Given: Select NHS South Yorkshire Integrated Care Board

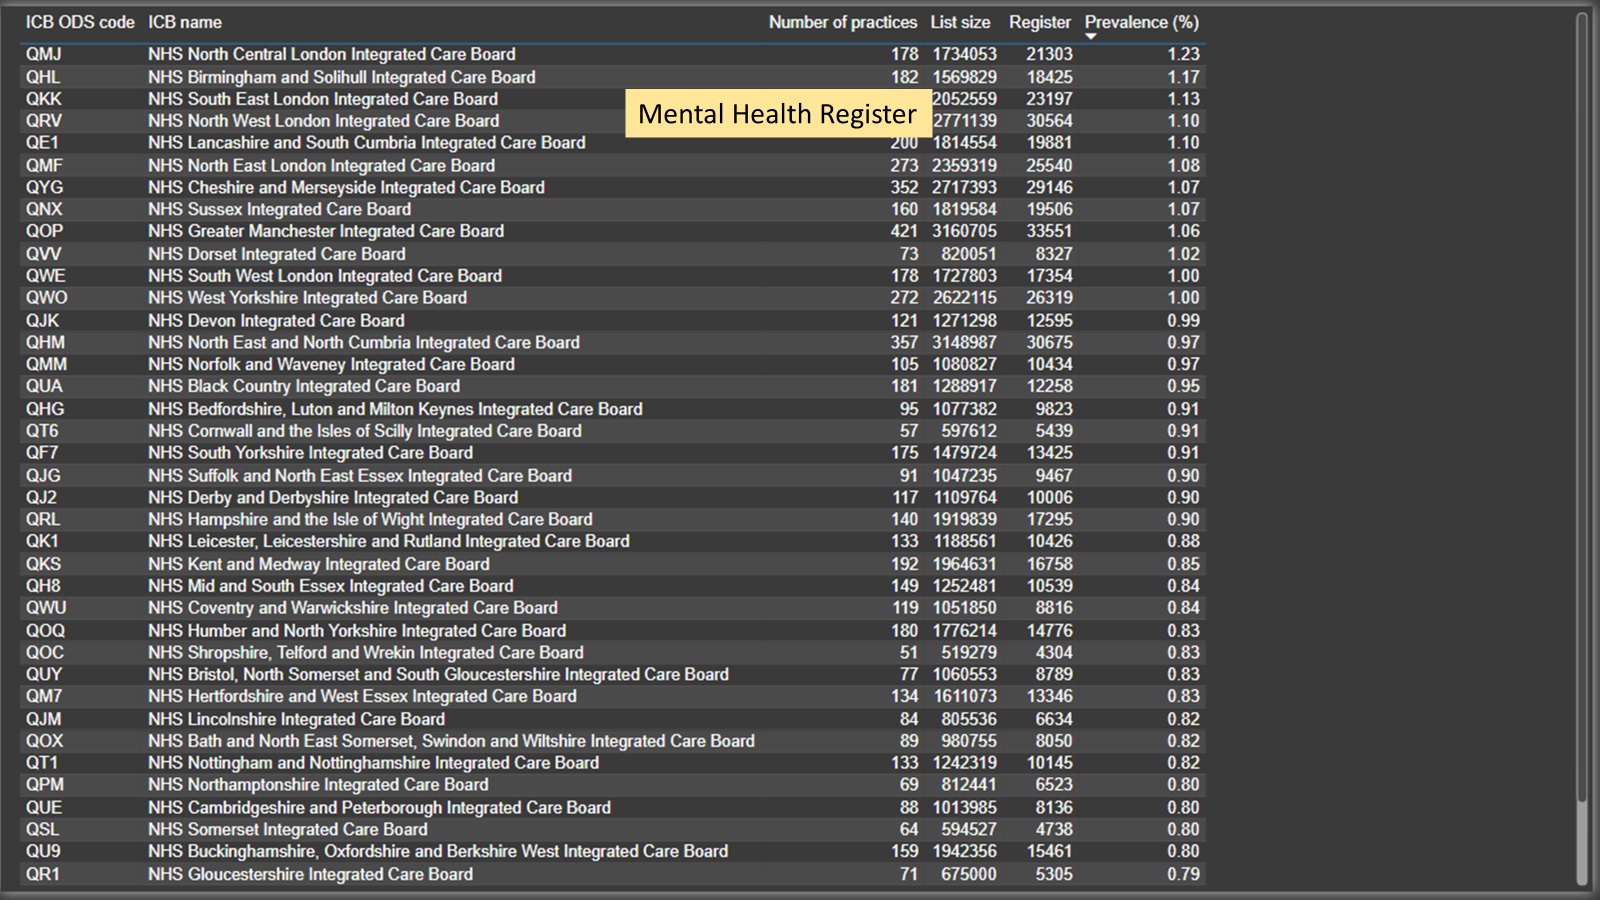Looking at the screenshot, I should (311, 453).
